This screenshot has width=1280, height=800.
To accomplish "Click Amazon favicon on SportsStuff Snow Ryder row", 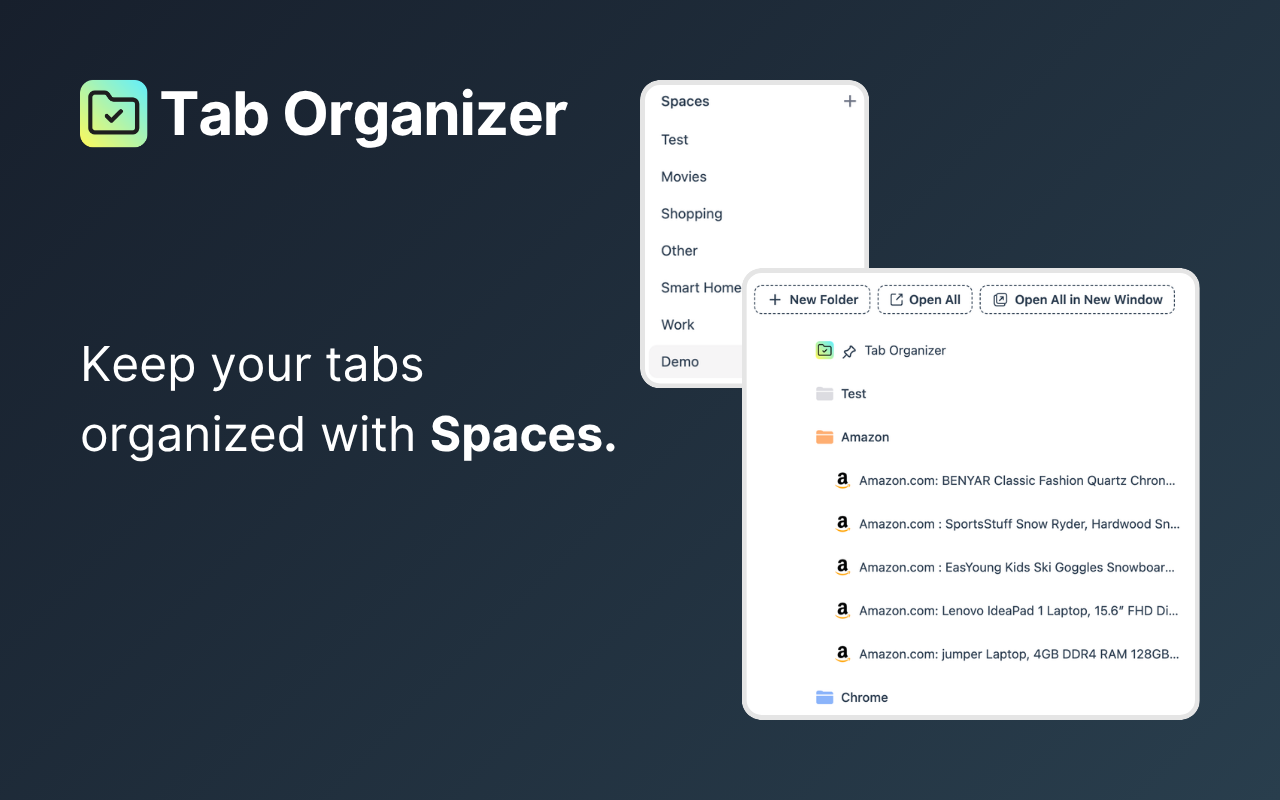I will [x=842, y=524].
